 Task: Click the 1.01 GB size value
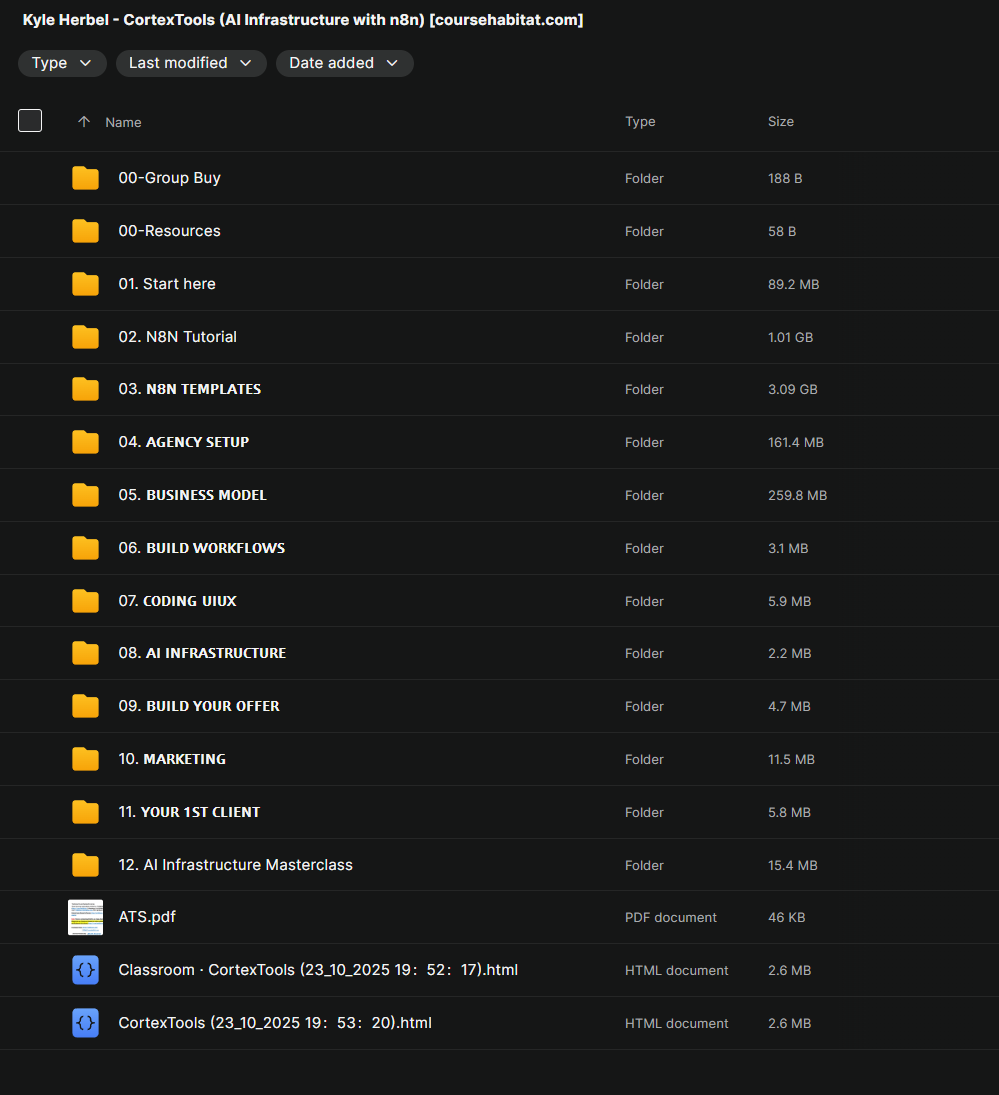pos(790,337)
